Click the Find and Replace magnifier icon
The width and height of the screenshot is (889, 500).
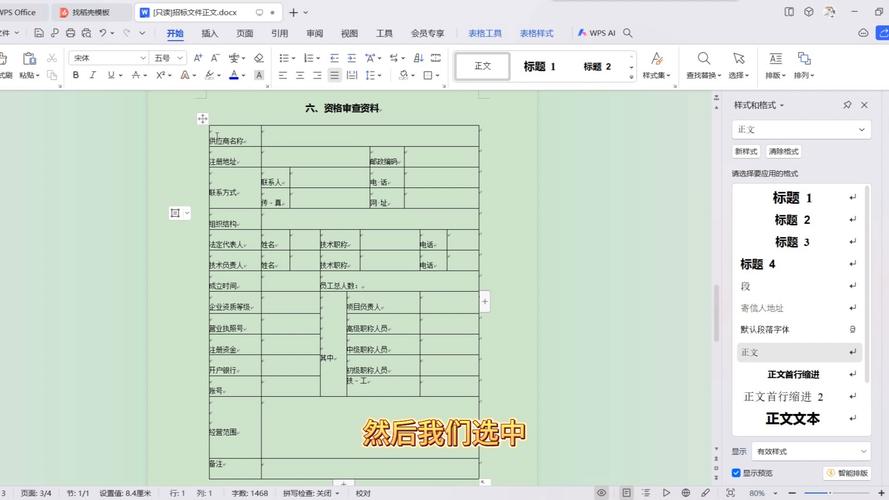tap(704, 58)
